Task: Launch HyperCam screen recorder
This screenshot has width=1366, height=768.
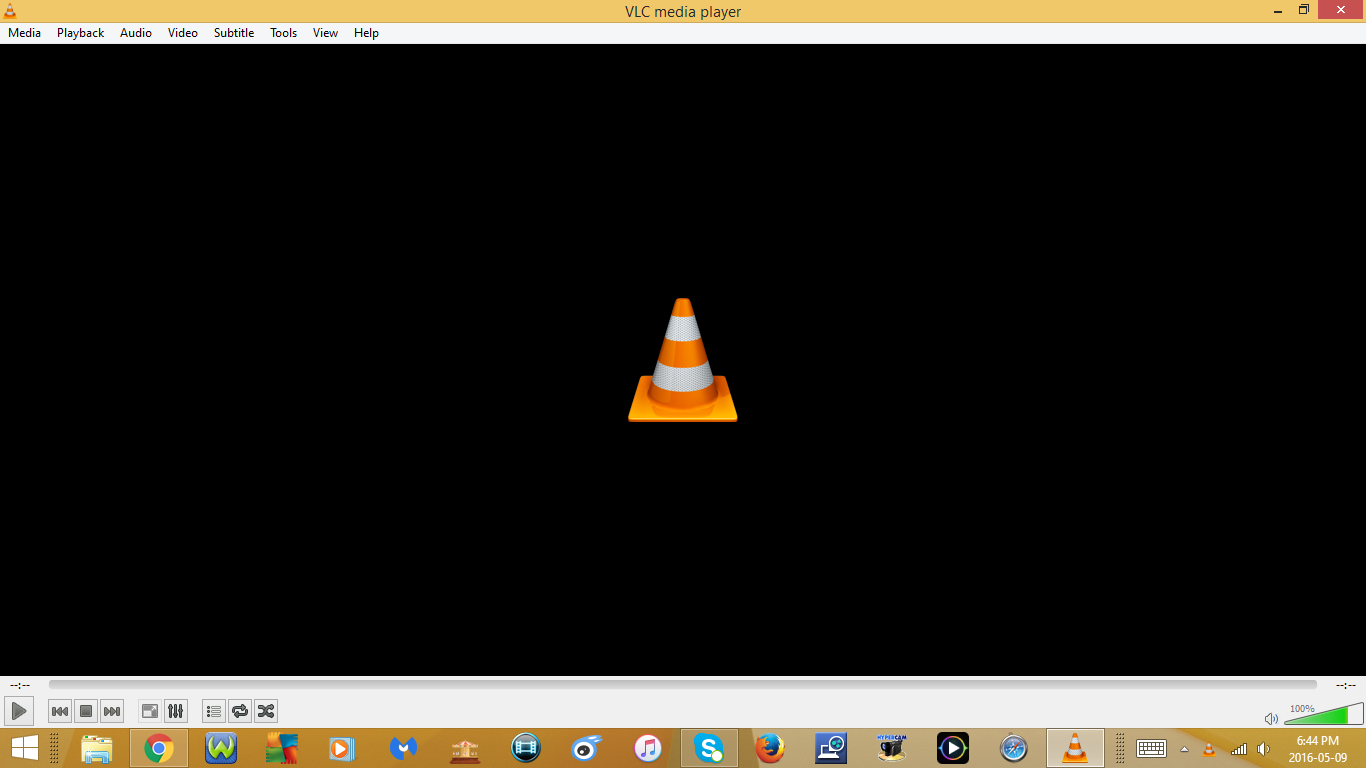Action: click(892, 748)
